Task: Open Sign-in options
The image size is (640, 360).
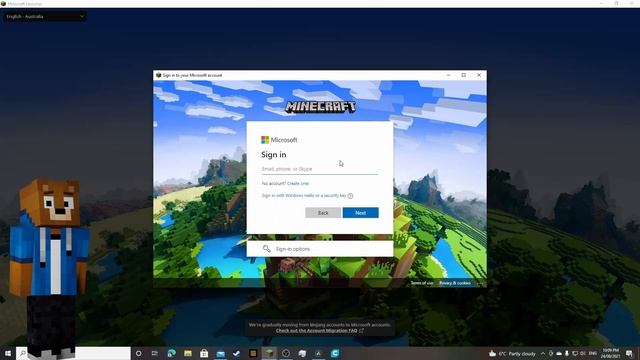Action: (320, 249)
